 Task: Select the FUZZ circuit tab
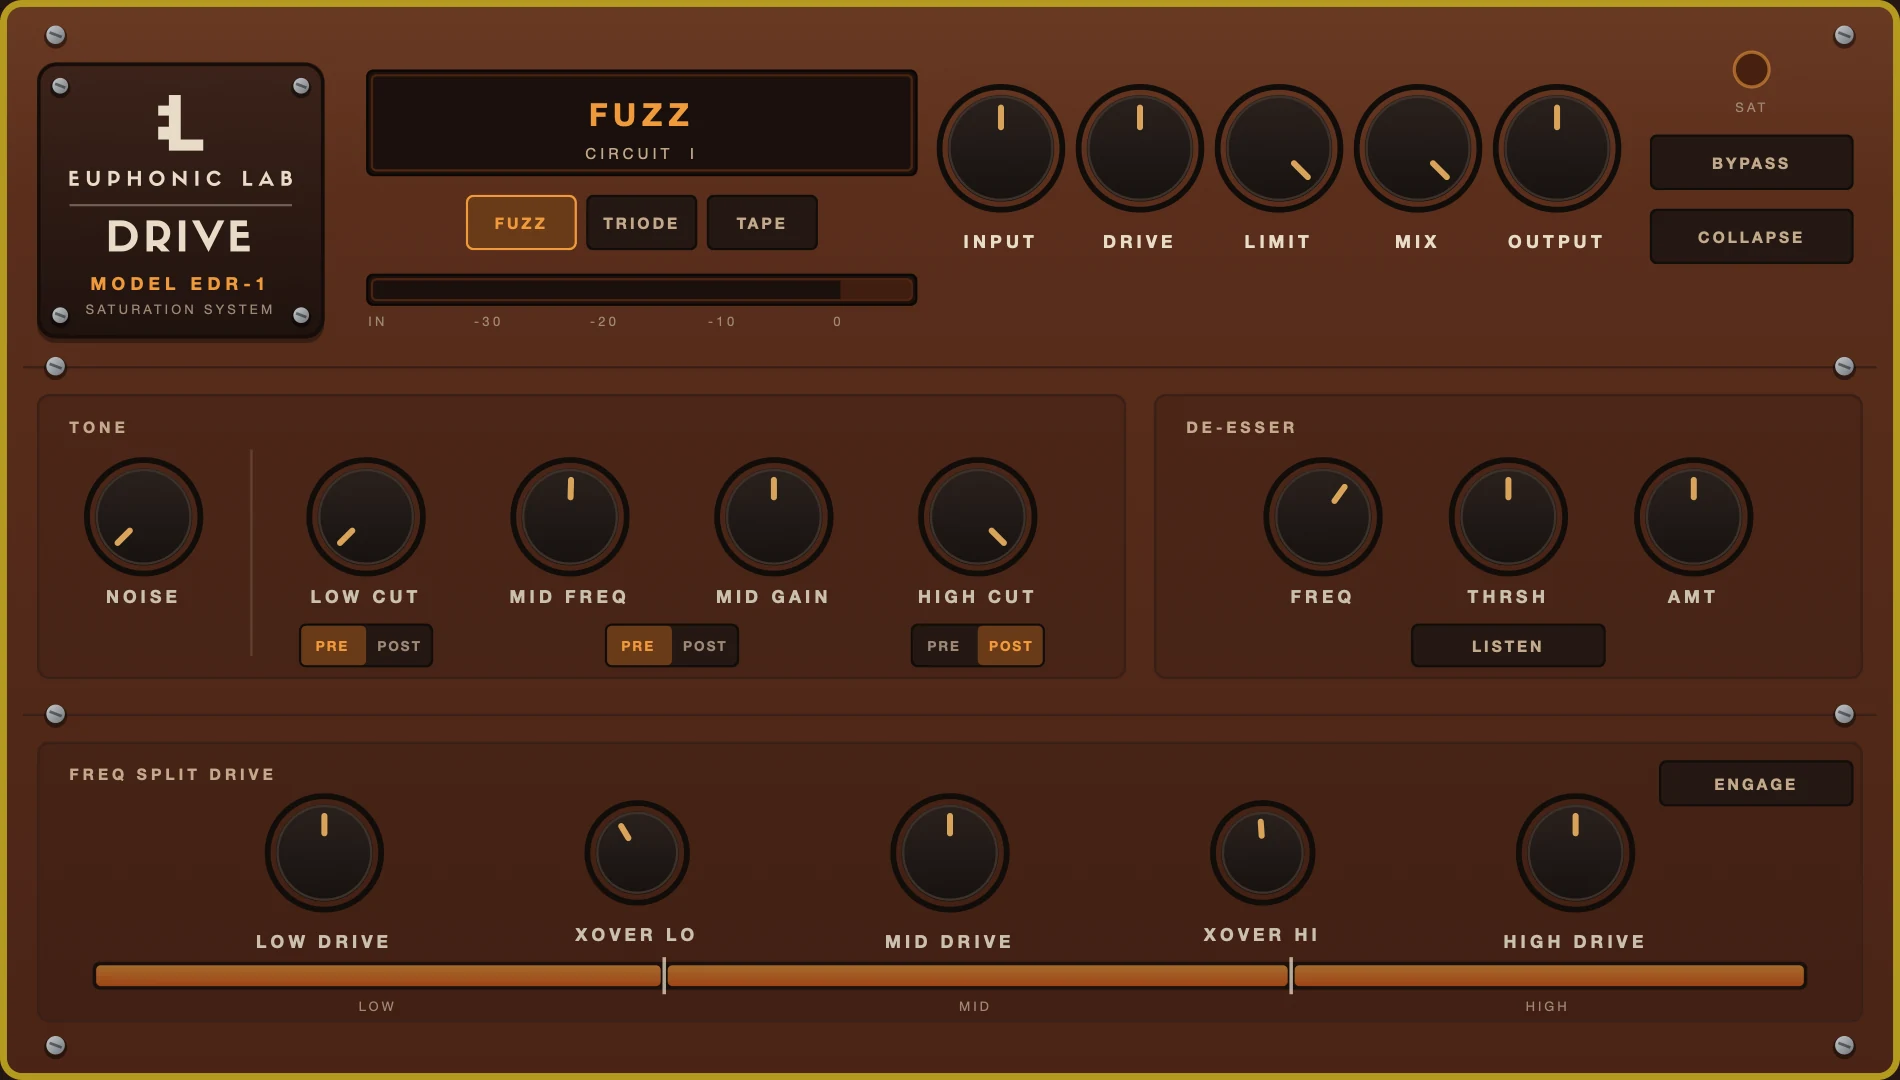click(521, 223)
